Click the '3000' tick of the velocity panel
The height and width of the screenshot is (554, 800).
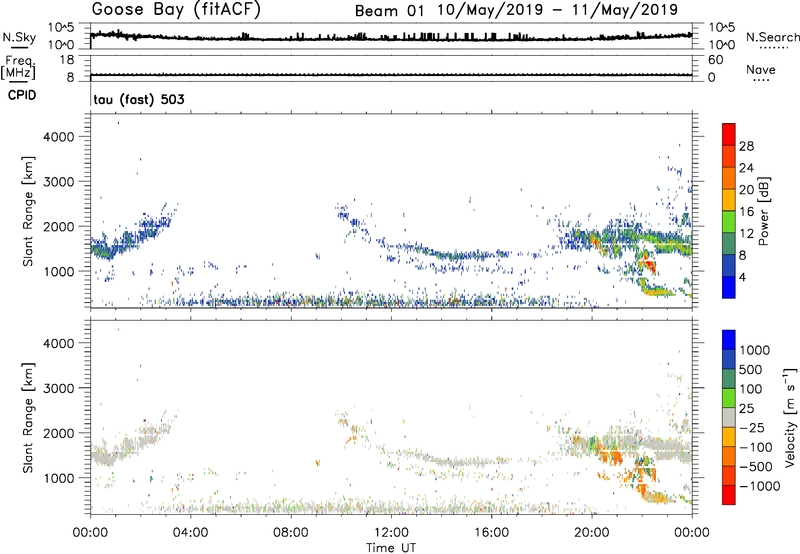tap(59, 388)
